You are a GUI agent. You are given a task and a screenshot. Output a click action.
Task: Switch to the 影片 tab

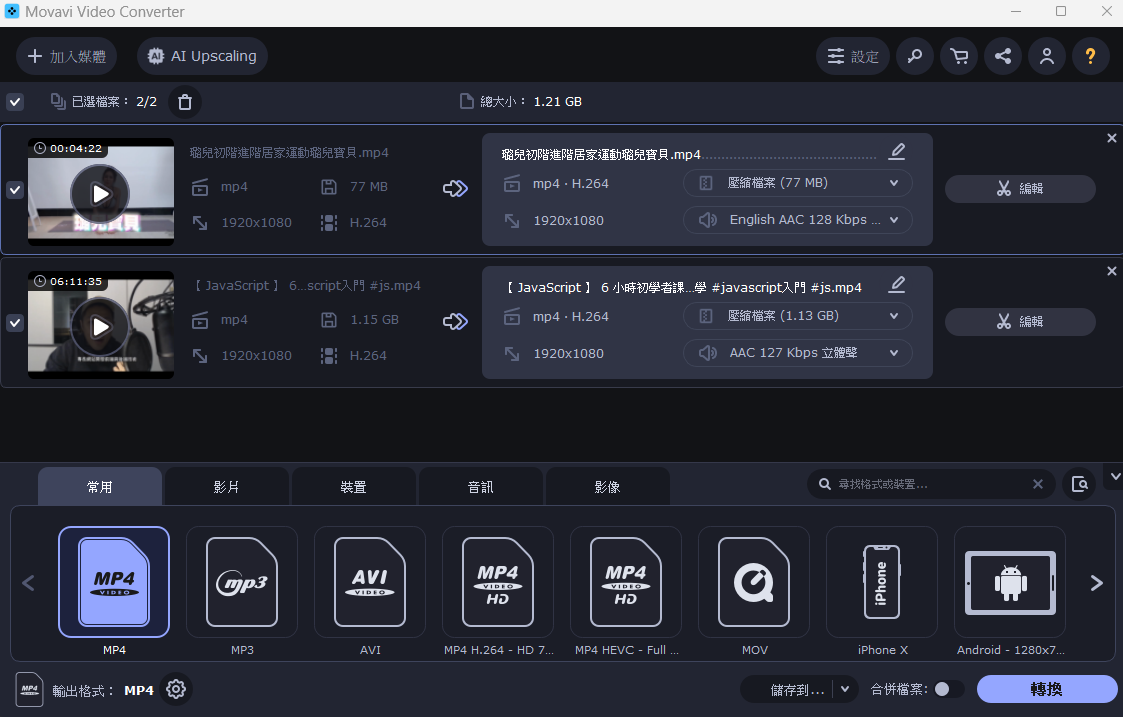tap(226, 487)
